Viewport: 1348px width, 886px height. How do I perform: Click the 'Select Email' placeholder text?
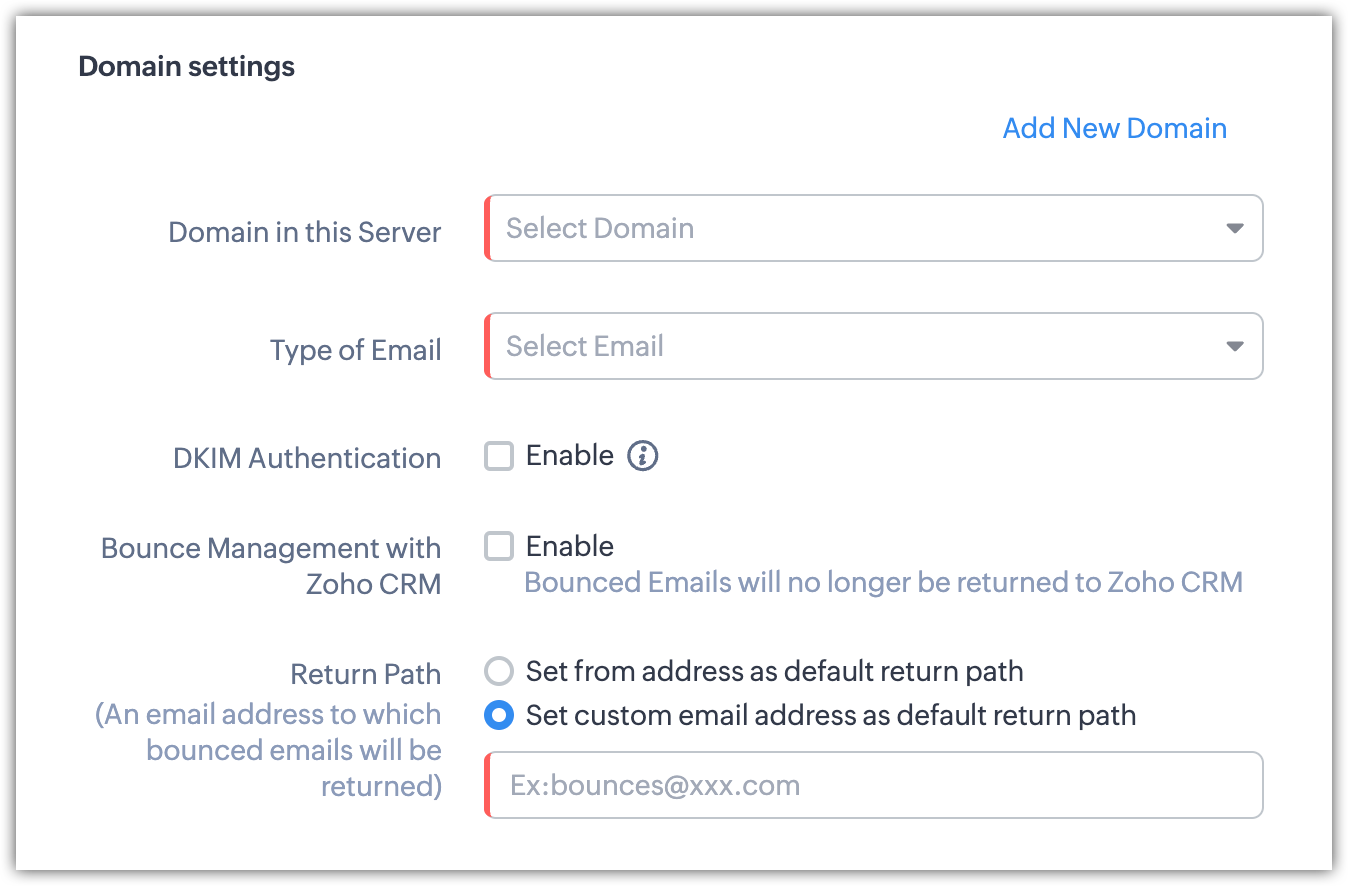pyautogui.click(x=585, y=347)
